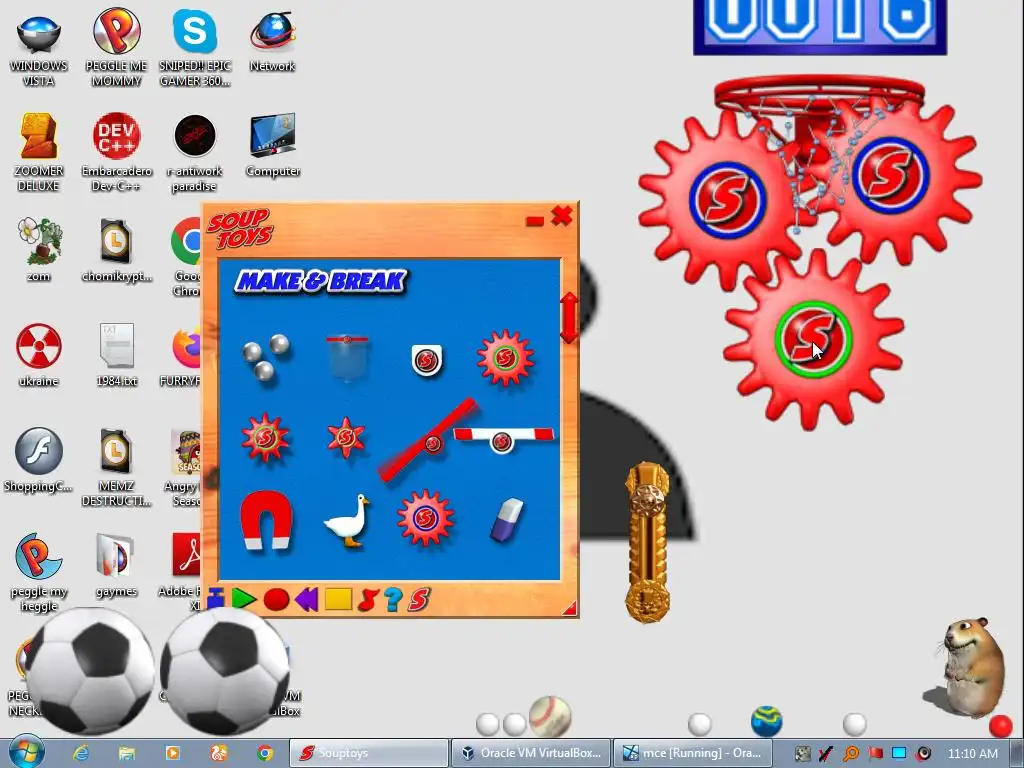Pick the small star-shaped gear toy
1024x768 pixels.
click(346, 438)
